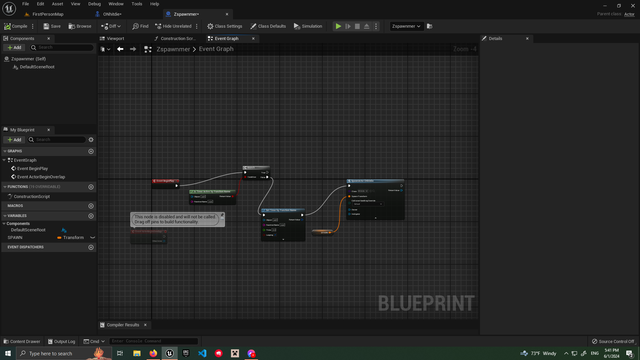Compile the Zspawnmer blueprint

click(16, 26)
